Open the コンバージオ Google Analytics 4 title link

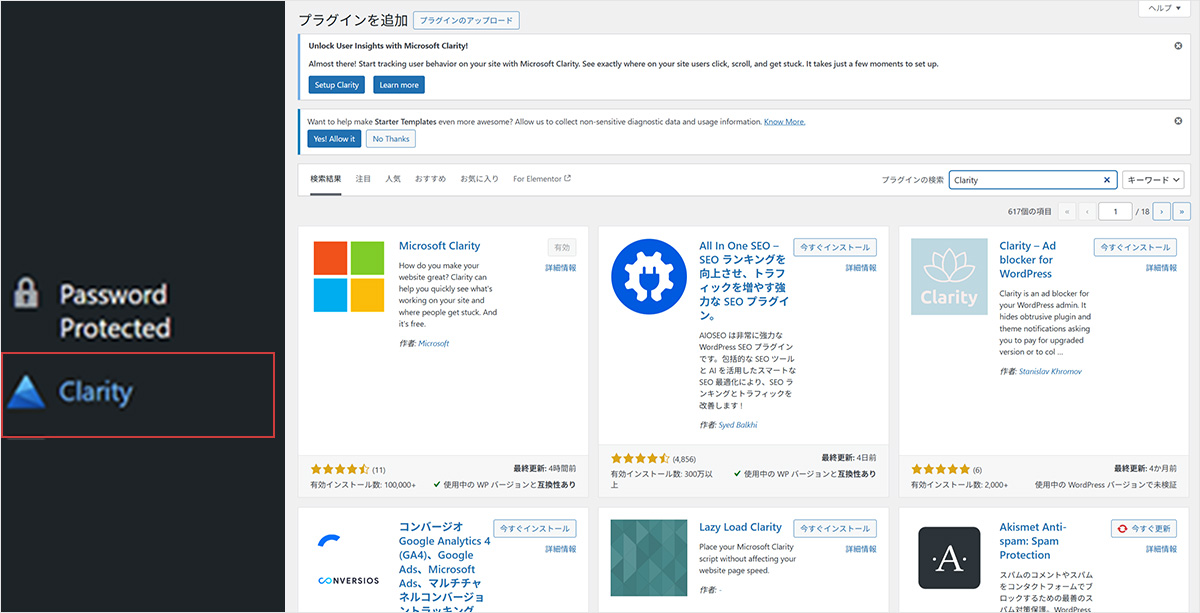[x=445, y=568]
